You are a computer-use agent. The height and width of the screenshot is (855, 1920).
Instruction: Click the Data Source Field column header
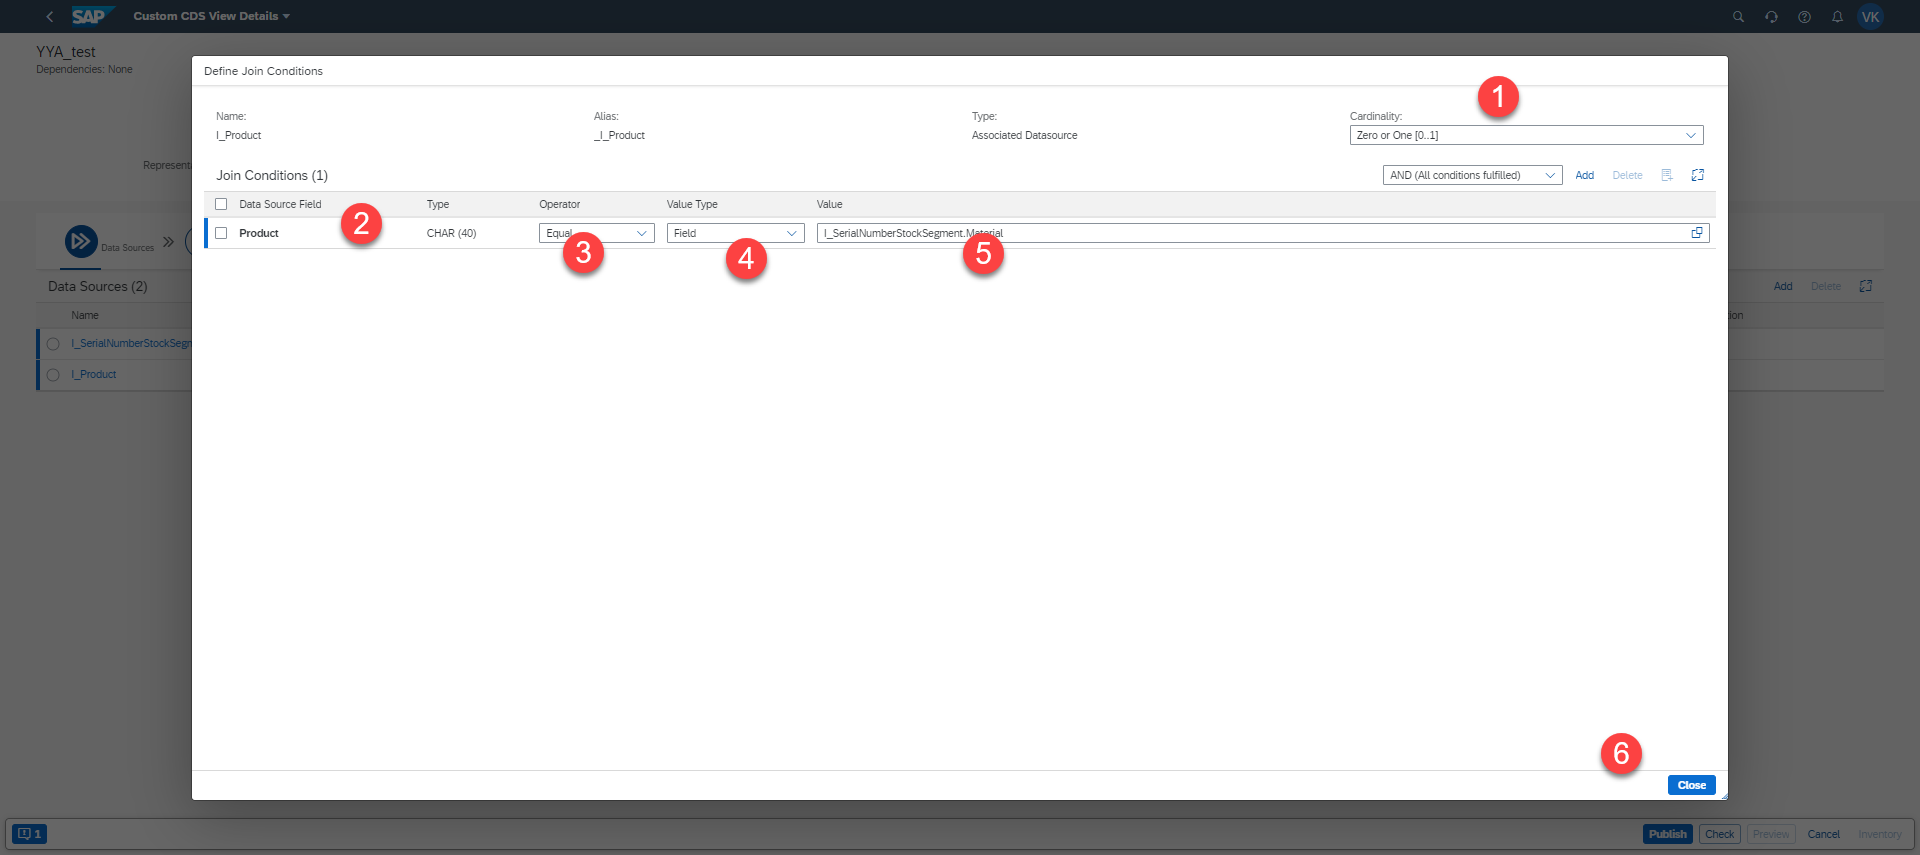[x=280, y=204]
